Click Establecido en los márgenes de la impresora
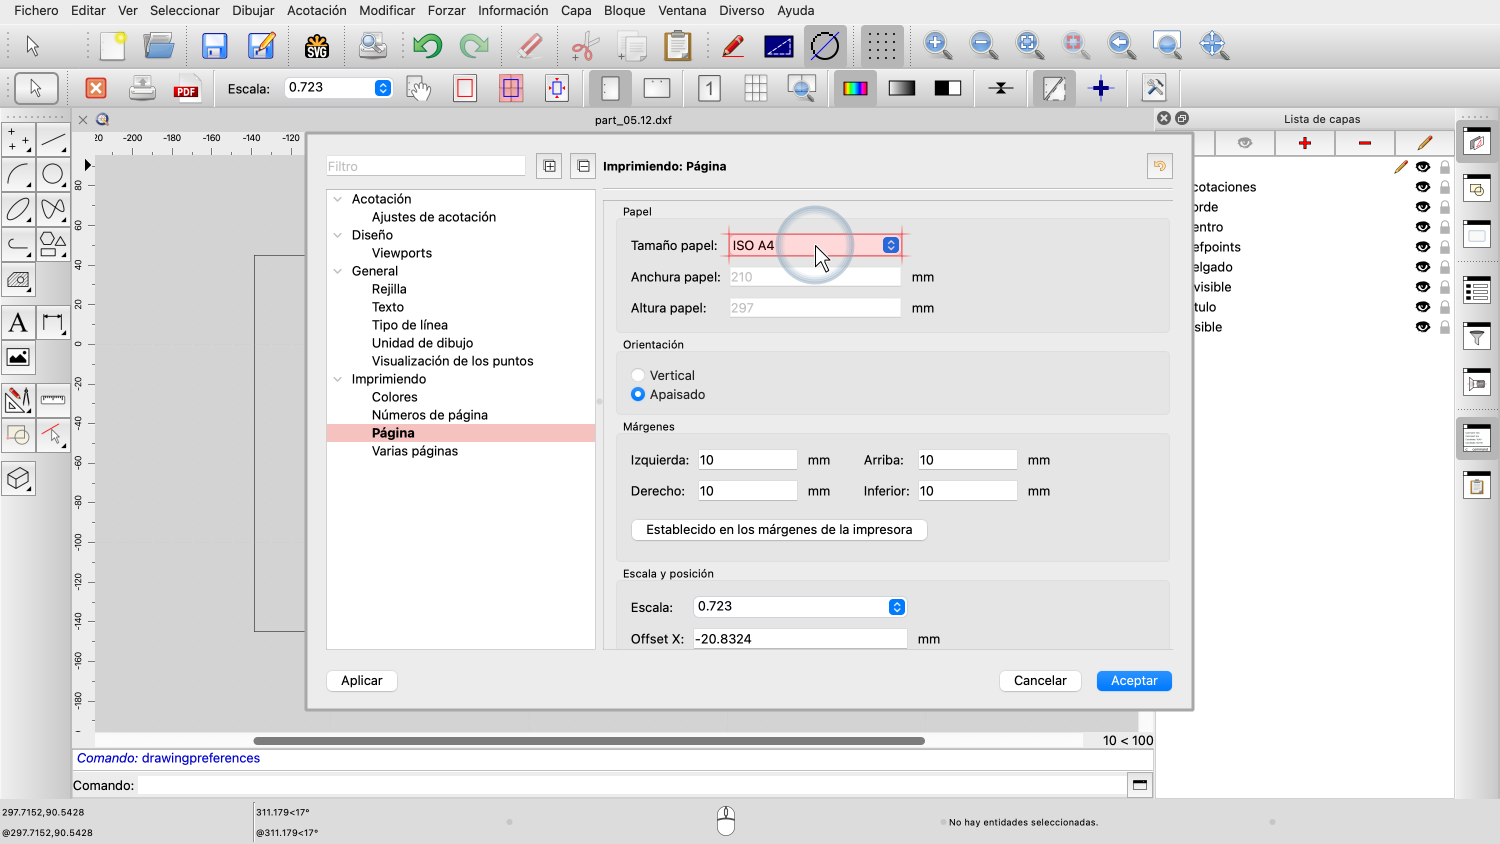The width and height of the screenshot is (1500, 844). click(778, 530)
